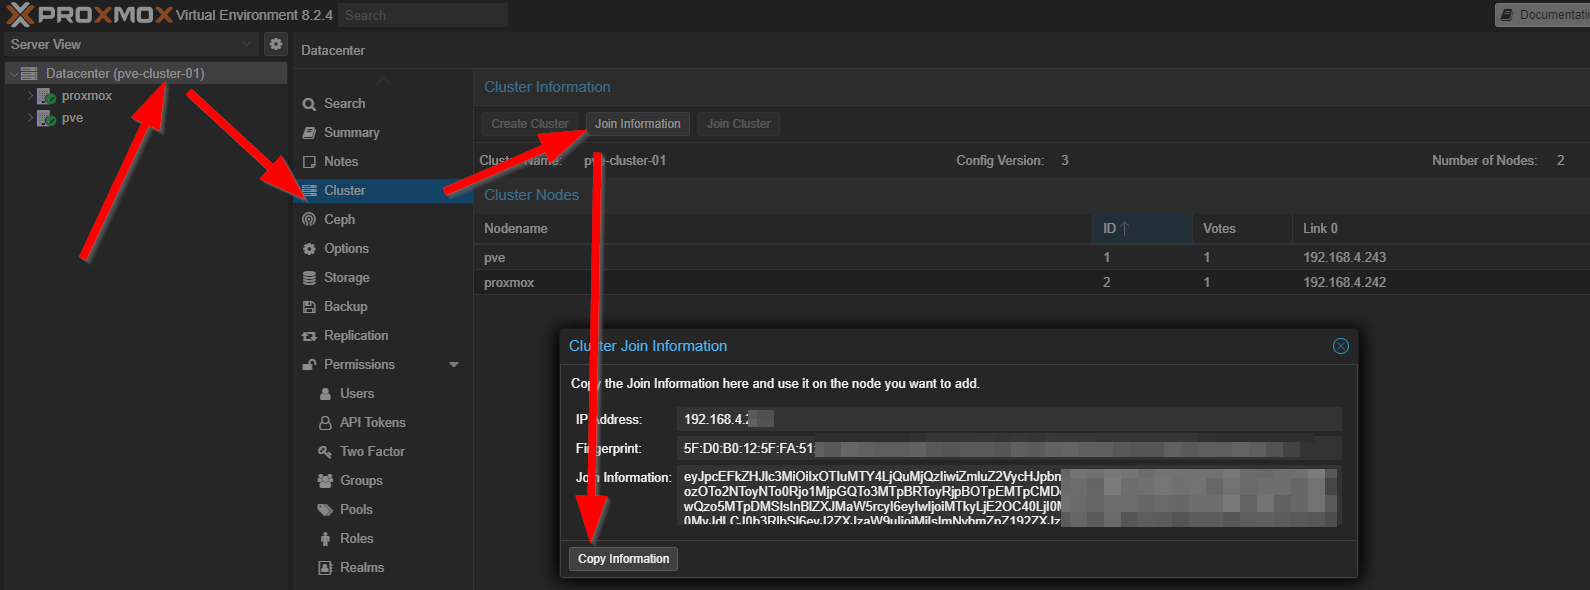This screenshot has height=590, width=1590.
Task: Close the Cluster Join Information dialog
Action: point(1341,346)
